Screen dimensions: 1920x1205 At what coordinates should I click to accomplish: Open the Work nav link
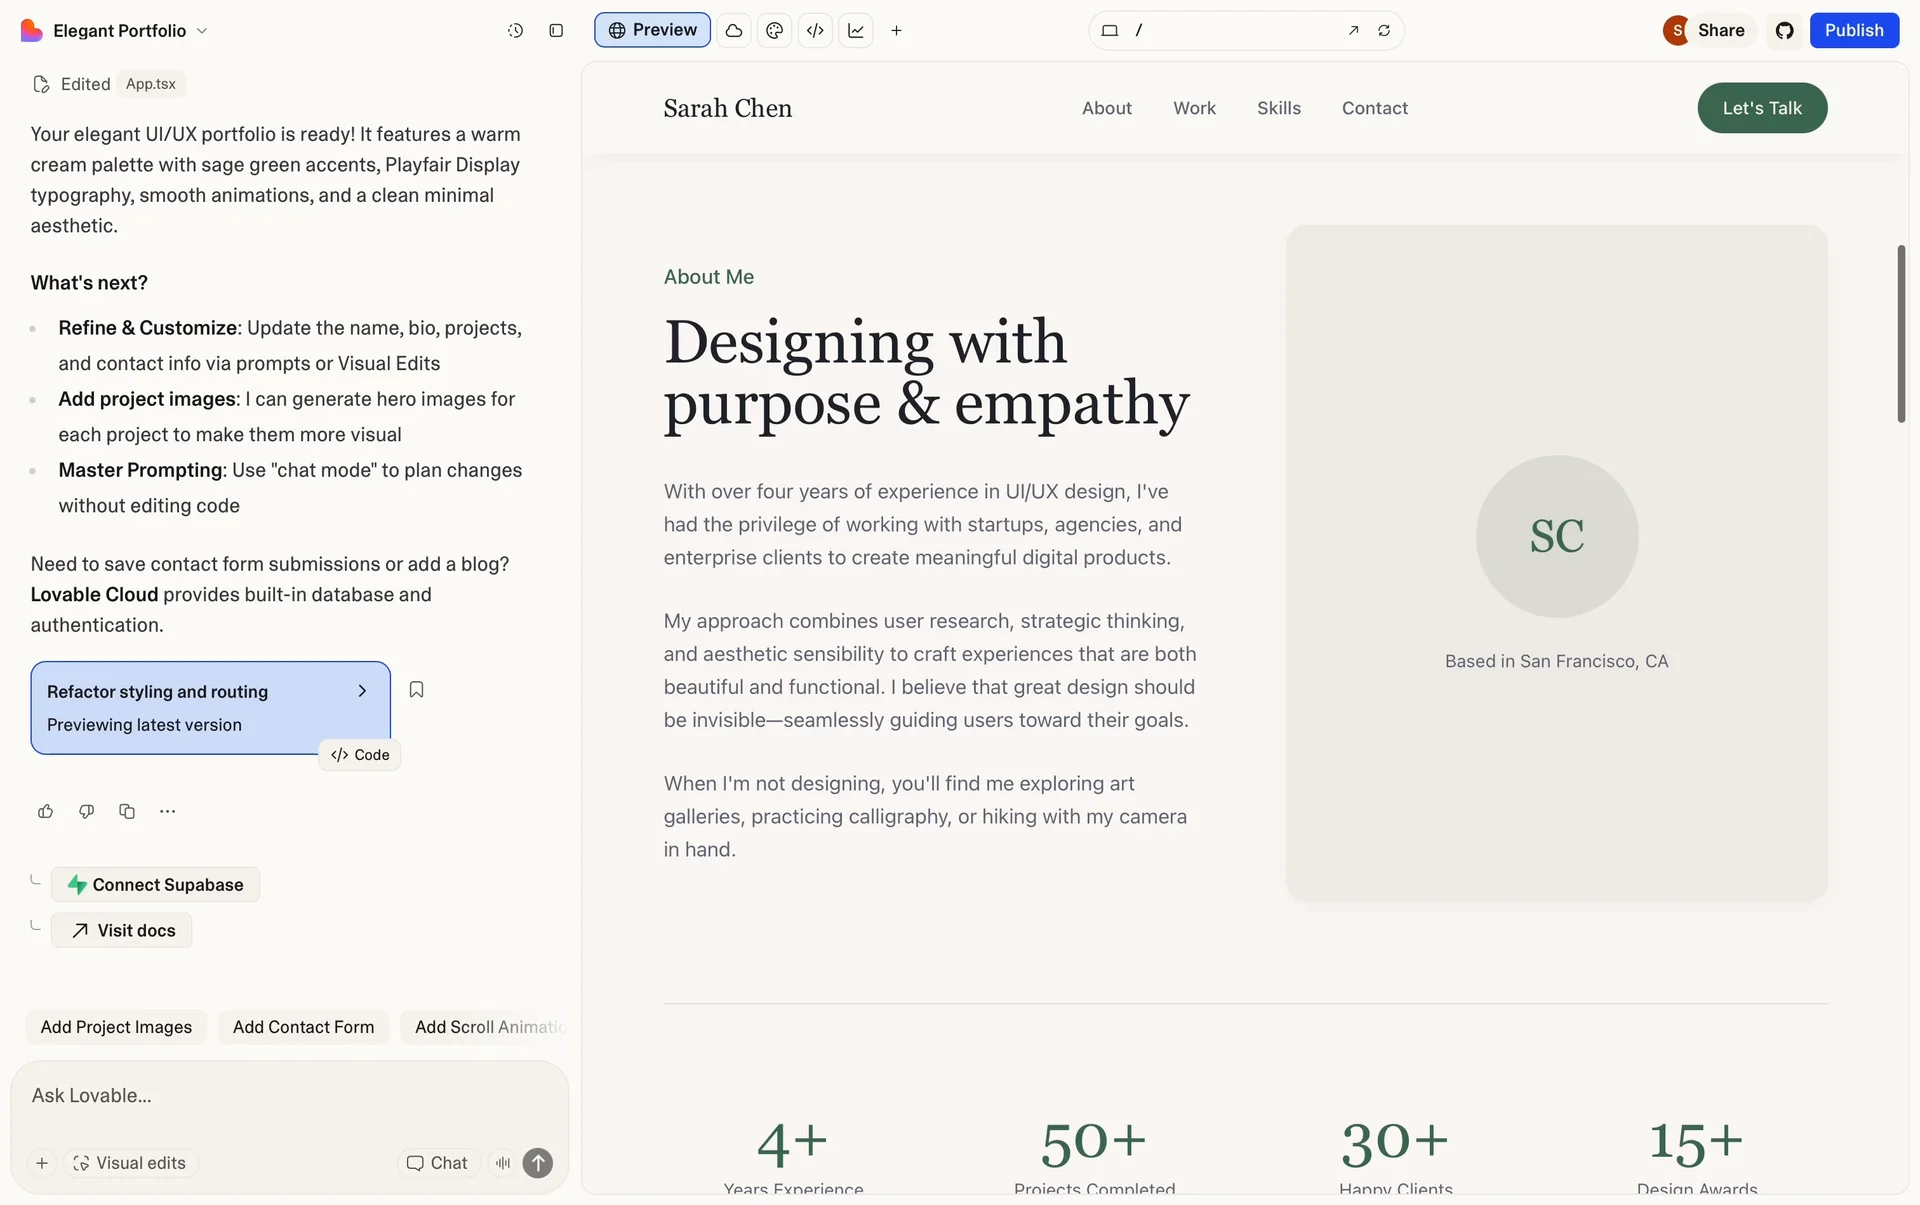[1194, 108]
